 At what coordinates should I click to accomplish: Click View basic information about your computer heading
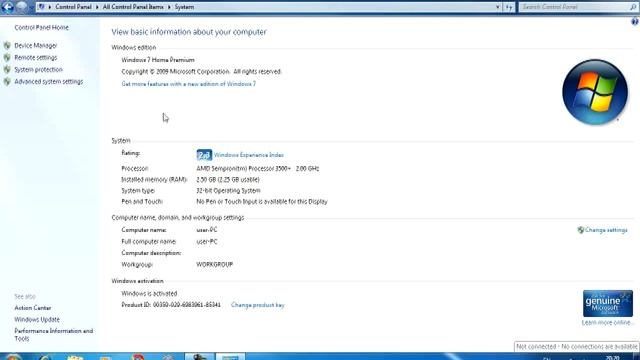click(x=189, y=32)
